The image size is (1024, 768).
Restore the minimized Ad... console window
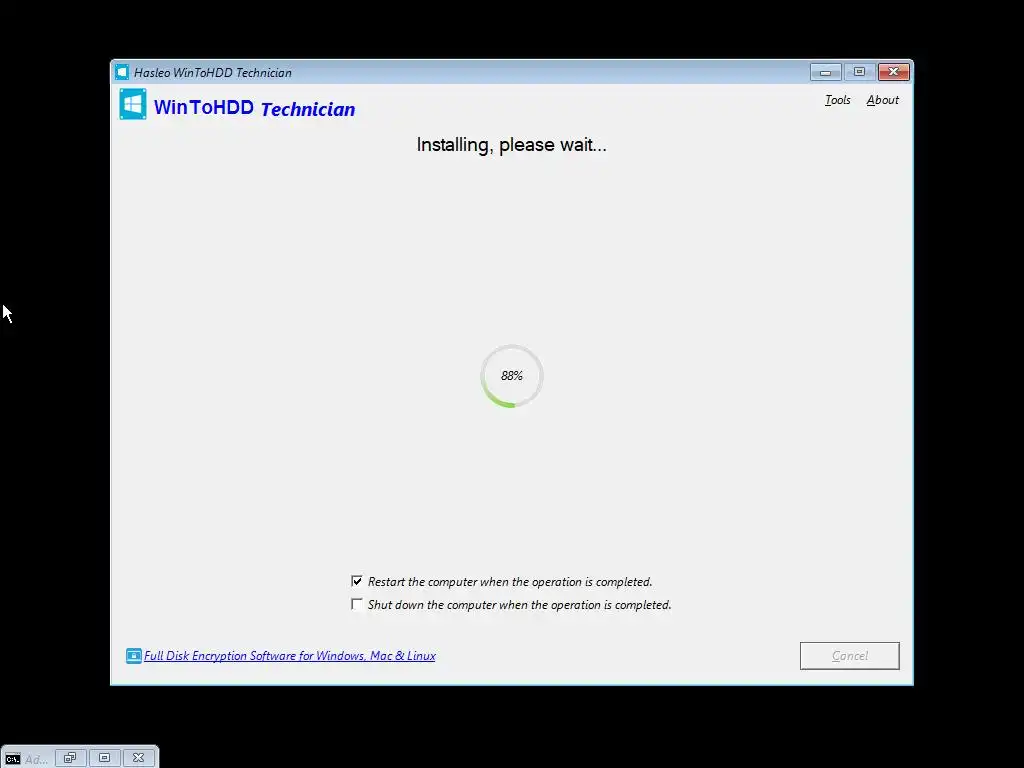pos(71,758)
